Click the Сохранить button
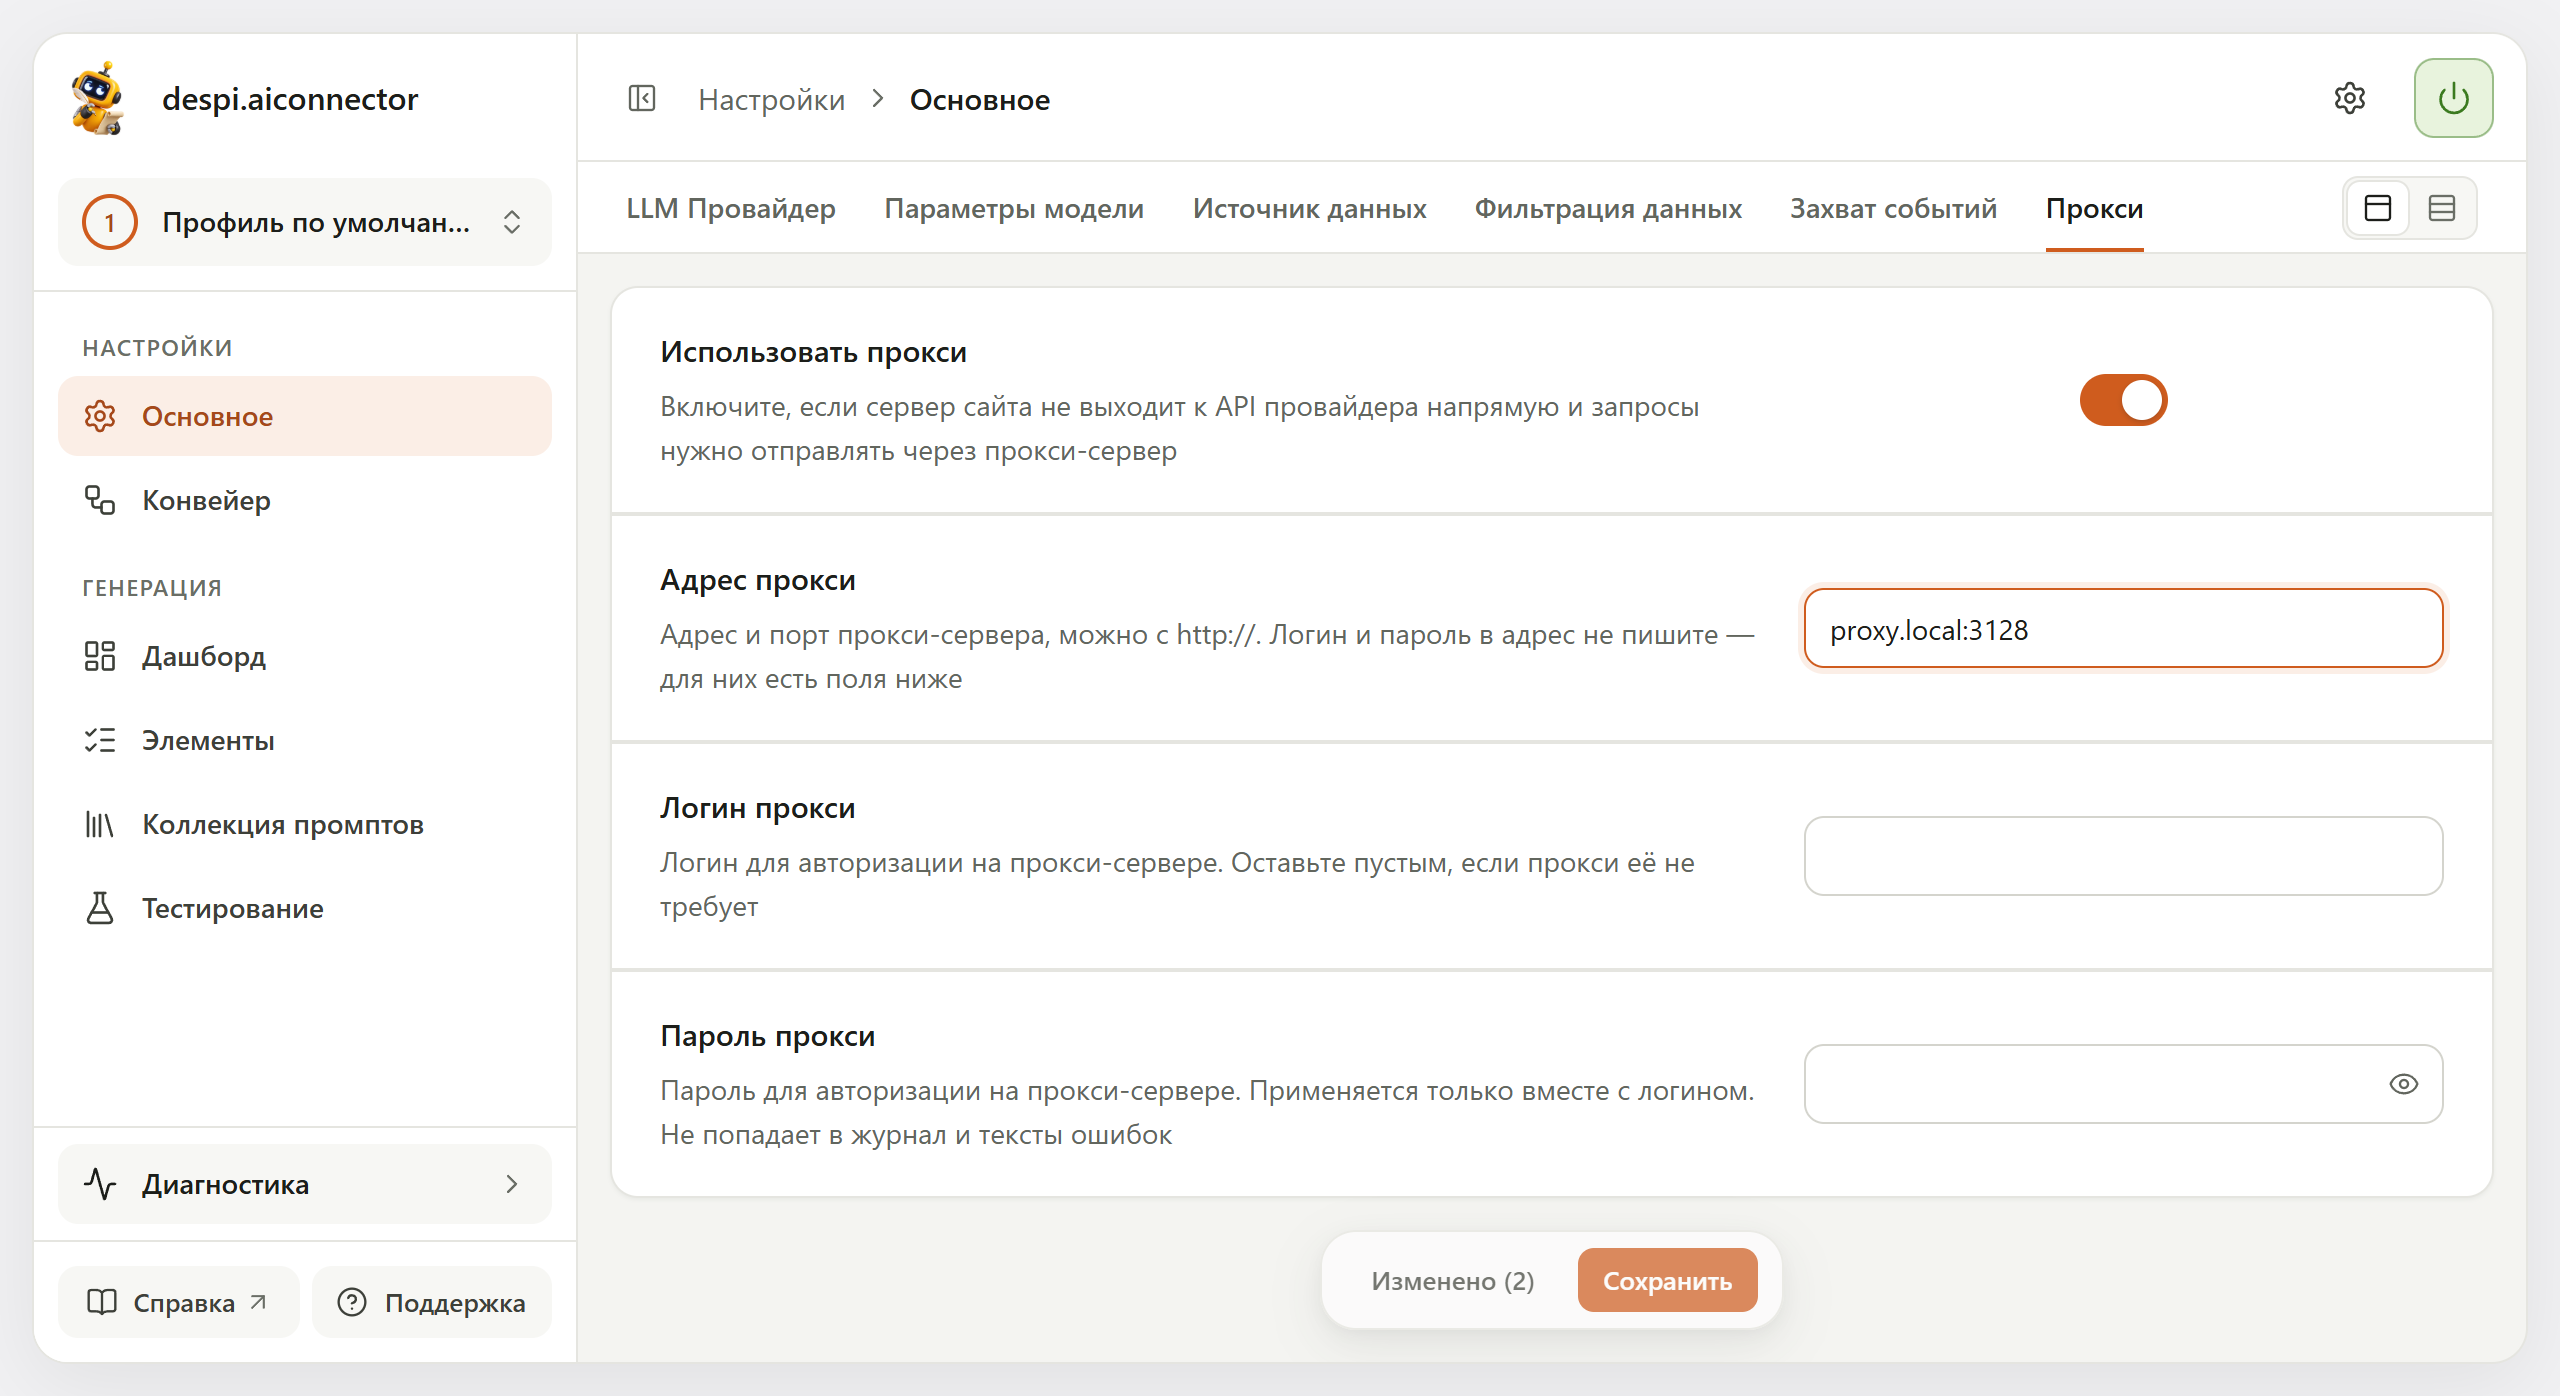2560x1396 pixels. 1667,1280
